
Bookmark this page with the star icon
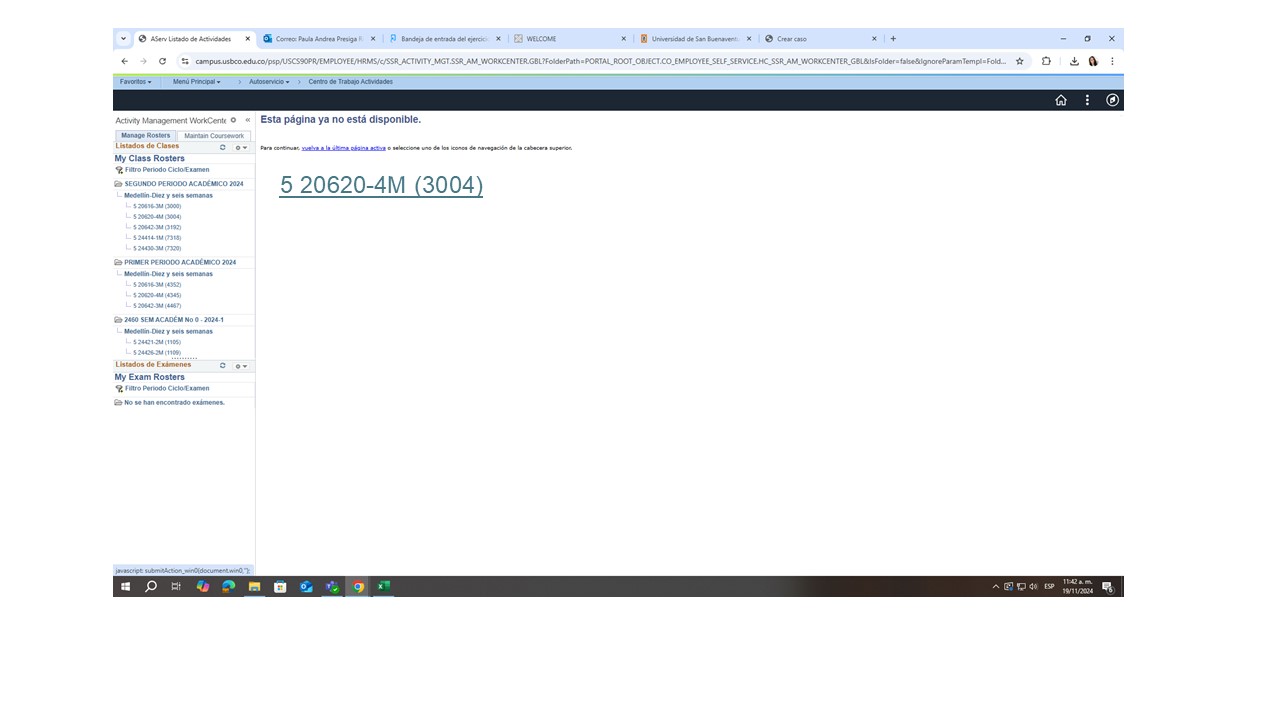pos(1020,61)
